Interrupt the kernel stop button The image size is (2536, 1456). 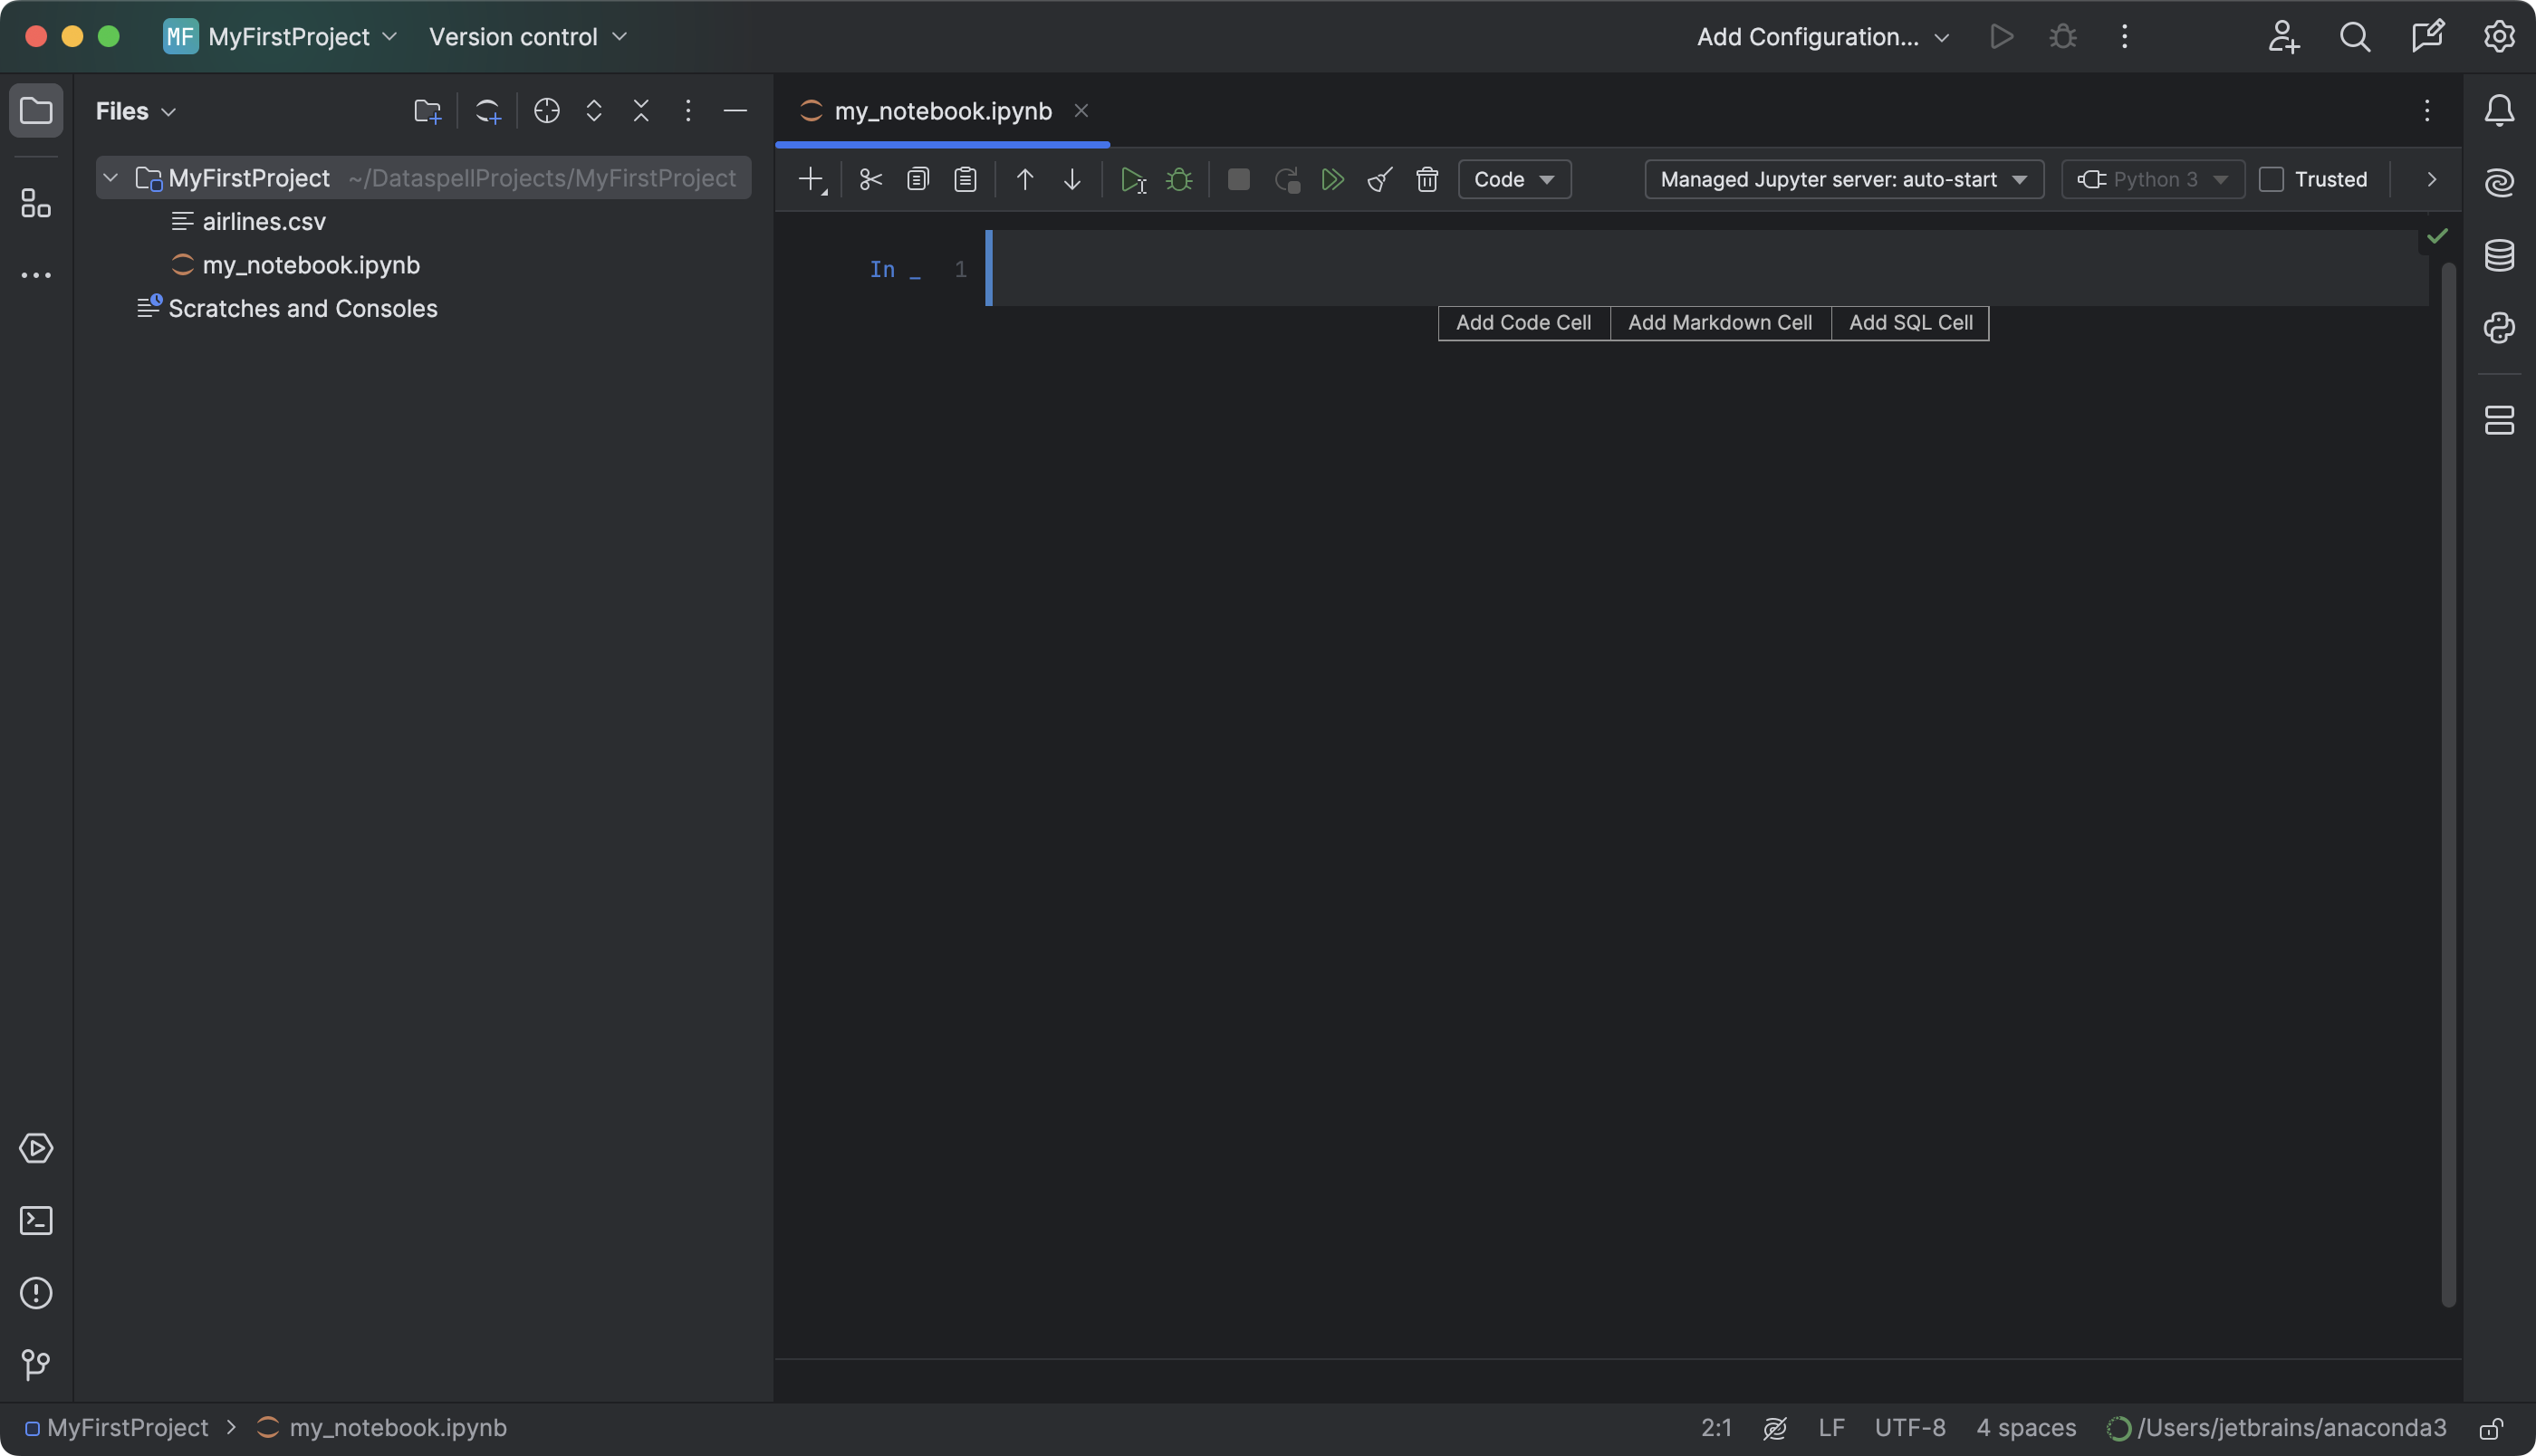coord(1238,179)
